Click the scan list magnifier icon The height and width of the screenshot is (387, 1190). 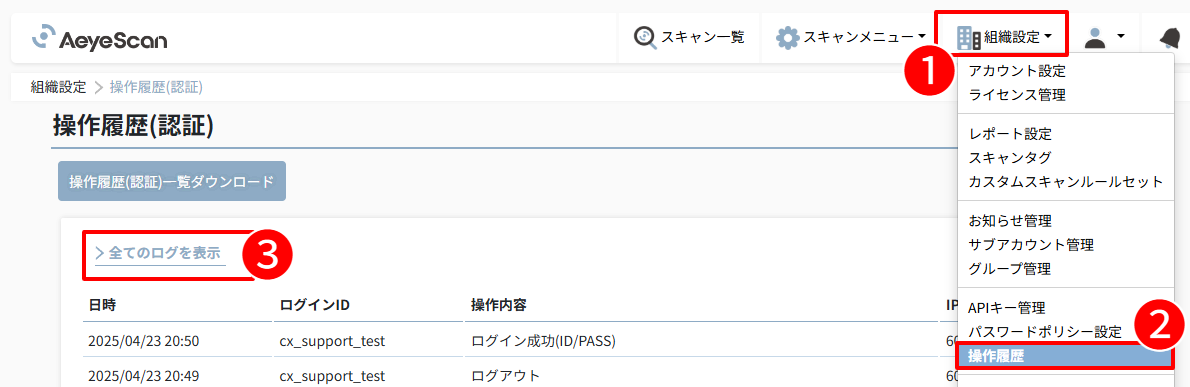click(645, 37)
